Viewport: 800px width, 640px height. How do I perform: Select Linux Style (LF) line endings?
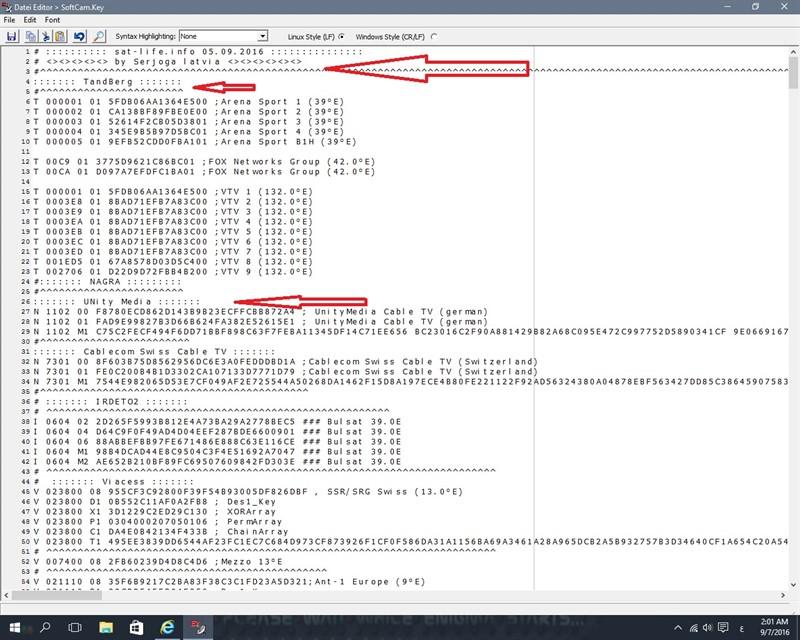(341, 36)
